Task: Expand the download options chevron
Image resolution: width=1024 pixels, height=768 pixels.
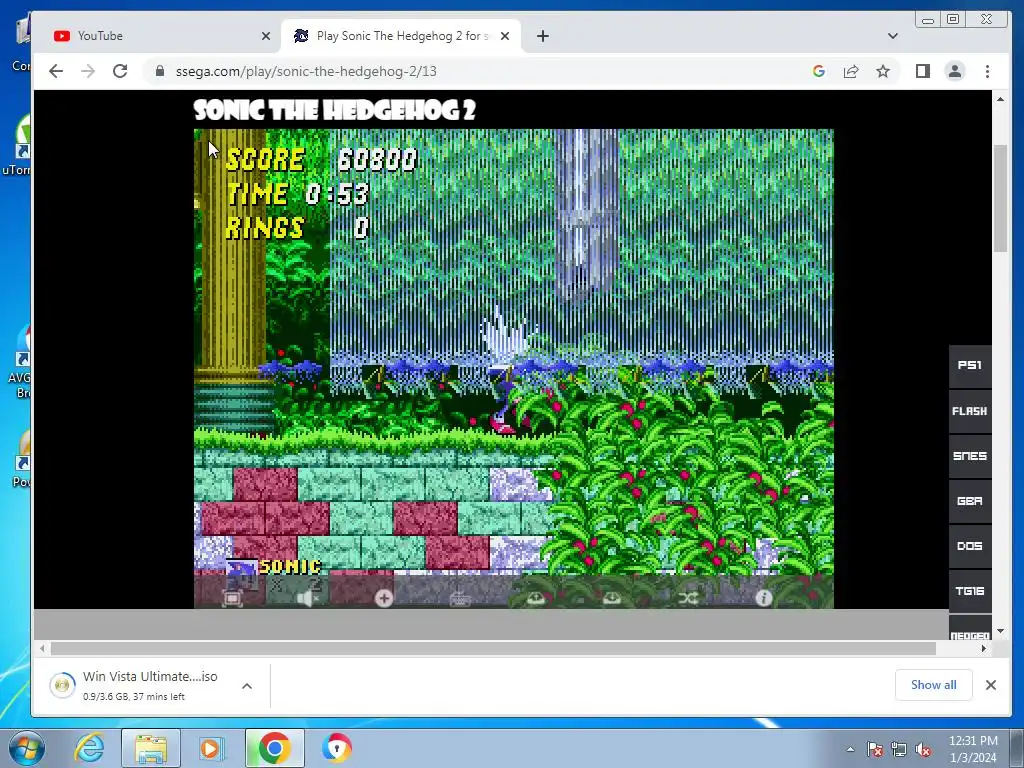Action: [247, 686]
